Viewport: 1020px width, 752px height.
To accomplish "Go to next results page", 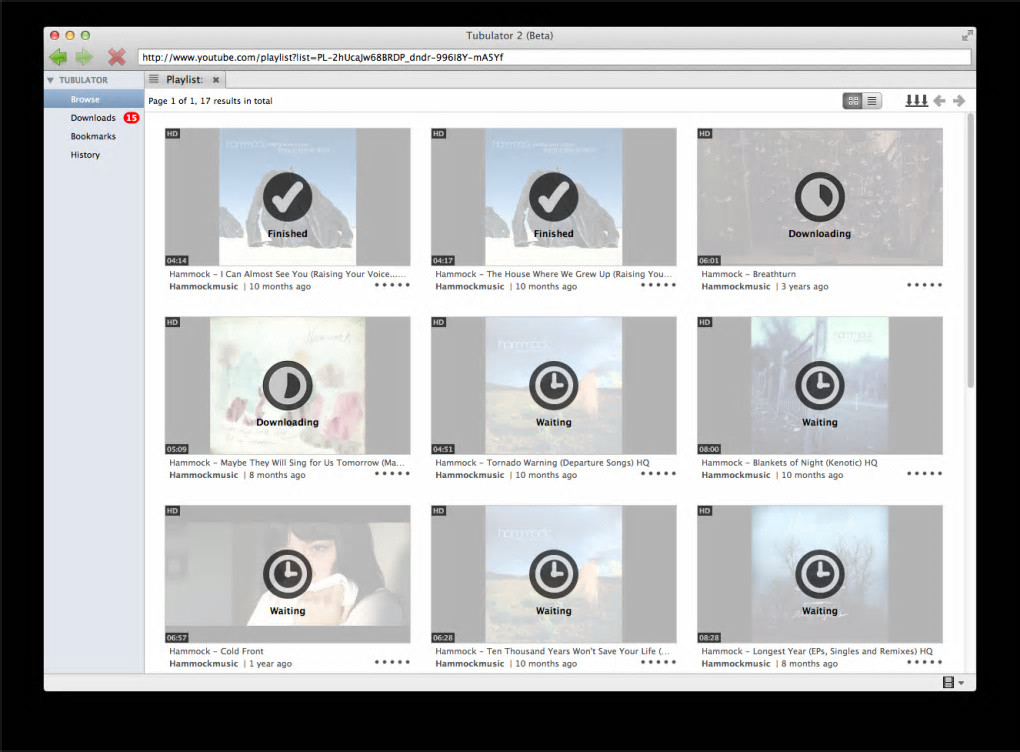I will 959,101.
